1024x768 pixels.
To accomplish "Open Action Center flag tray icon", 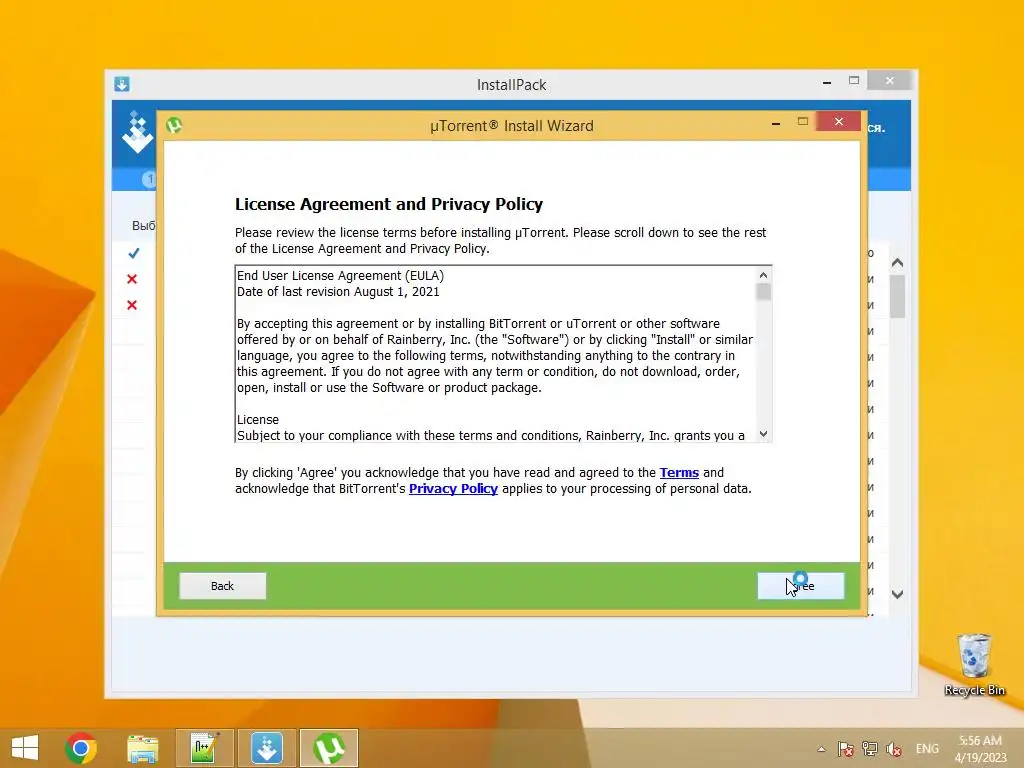I will (846, 749).
